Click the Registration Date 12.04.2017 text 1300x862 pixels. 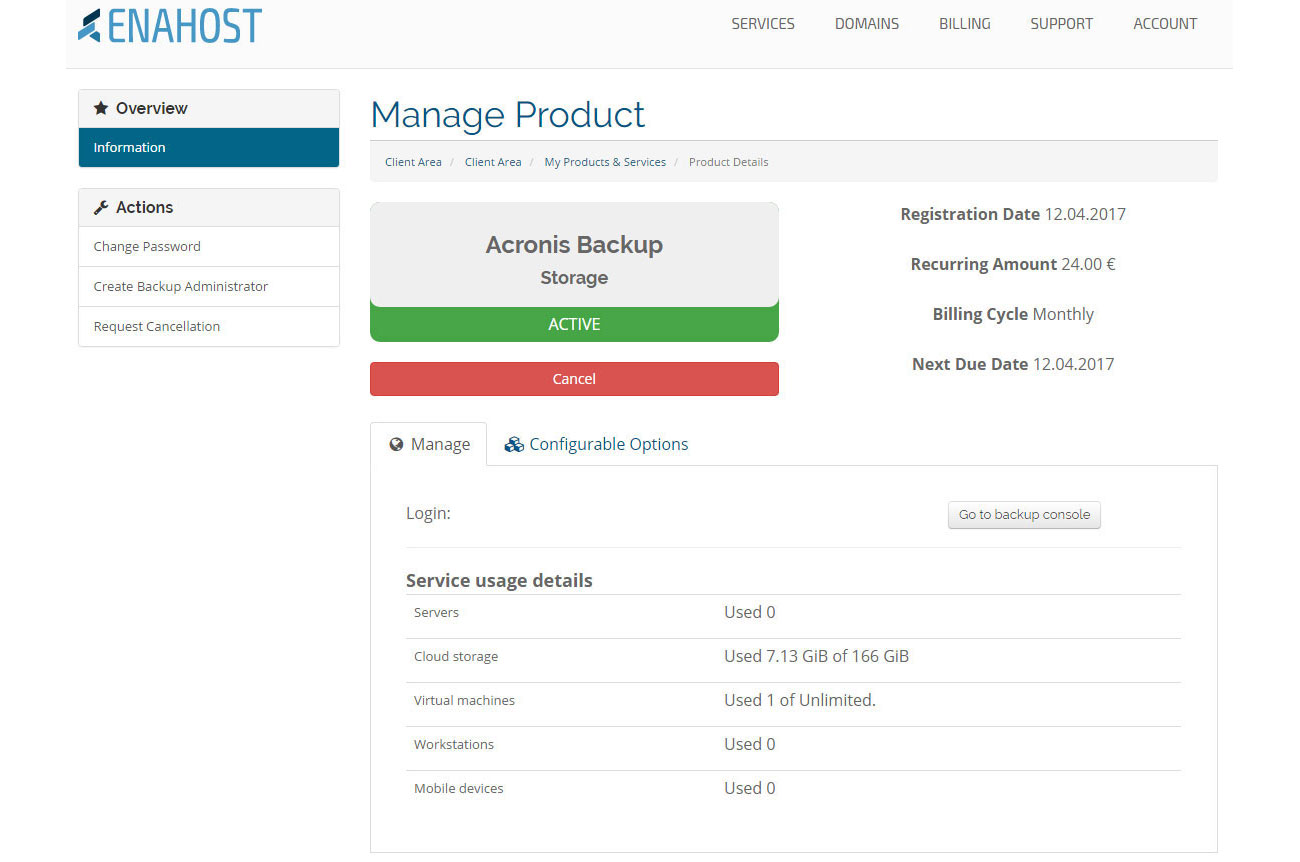pos(1013,214)
